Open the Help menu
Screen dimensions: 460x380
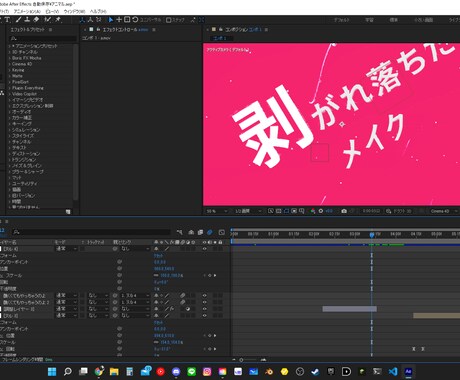pyautogui.click(x=98, y=11)
